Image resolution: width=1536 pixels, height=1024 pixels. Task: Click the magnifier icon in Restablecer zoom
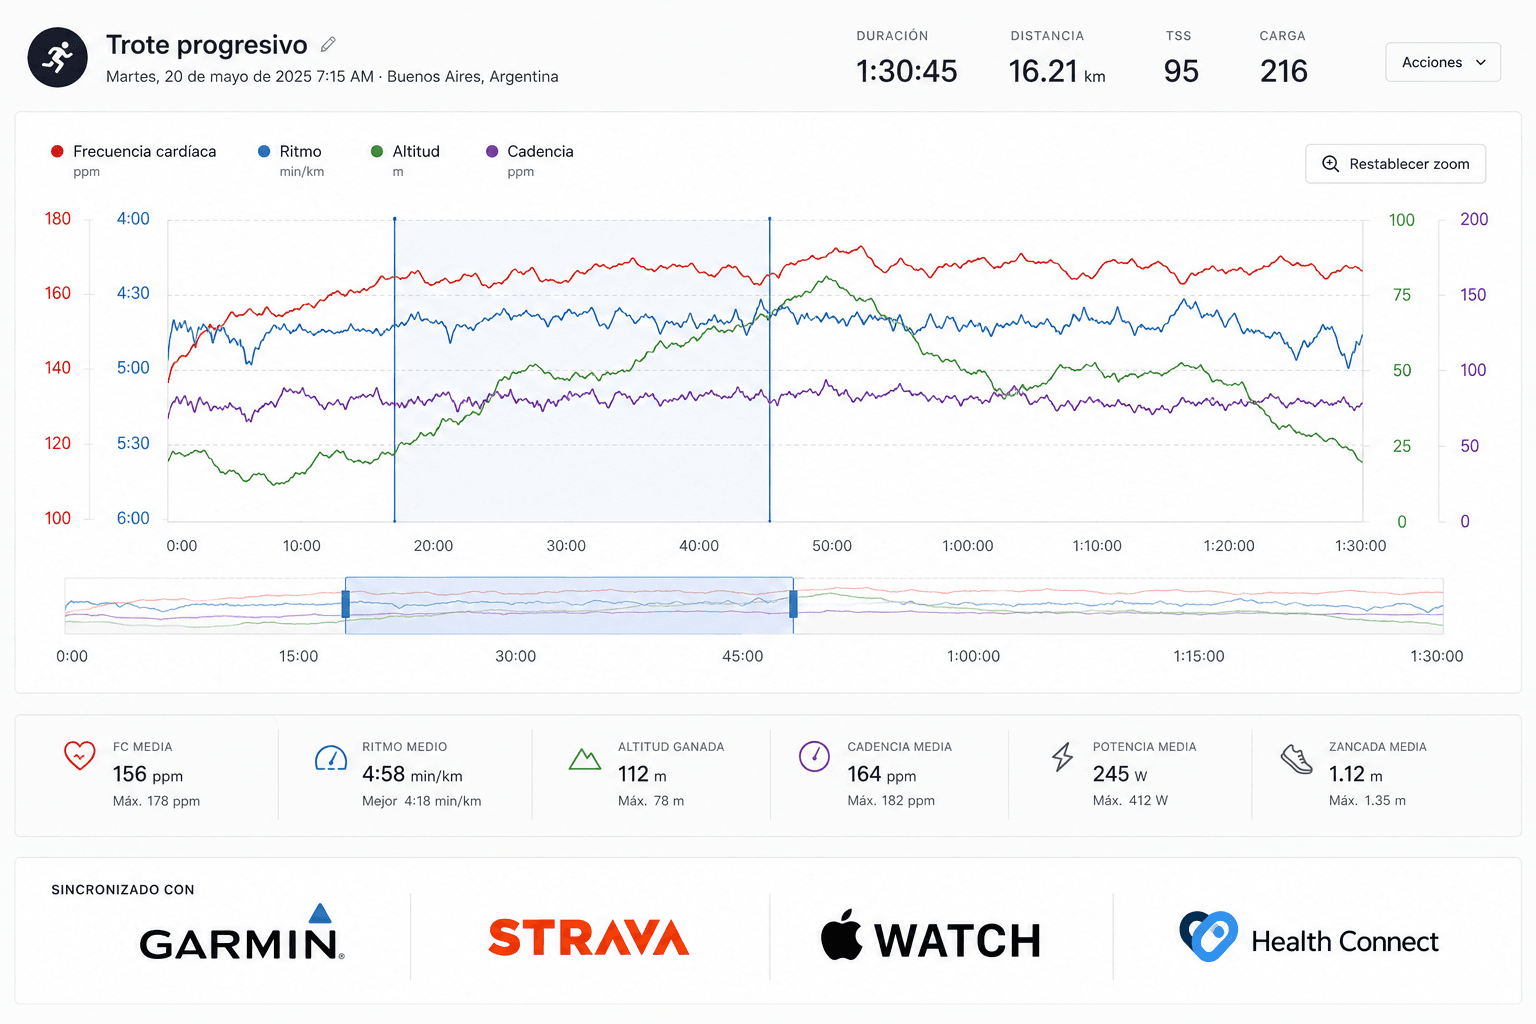tap(1331, 164)
